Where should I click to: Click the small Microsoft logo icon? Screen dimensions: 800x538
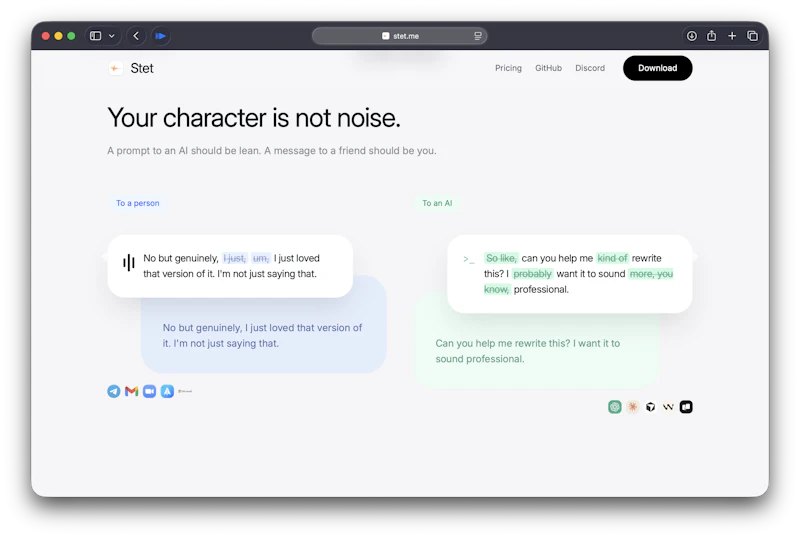tap(185, 392)
